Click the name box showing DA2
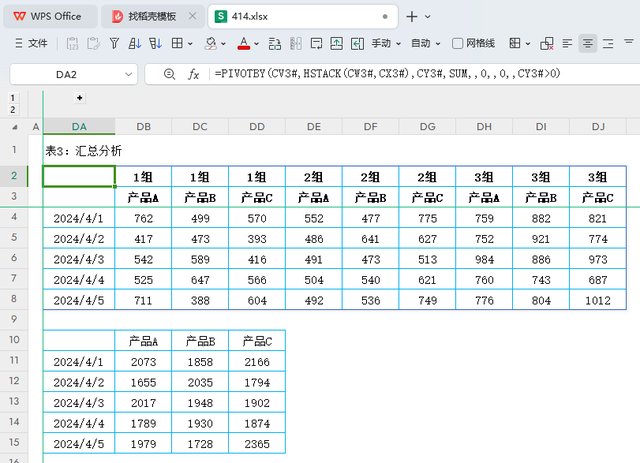Image resolution: width=640 pixels, height=463 pixels. 66,74
